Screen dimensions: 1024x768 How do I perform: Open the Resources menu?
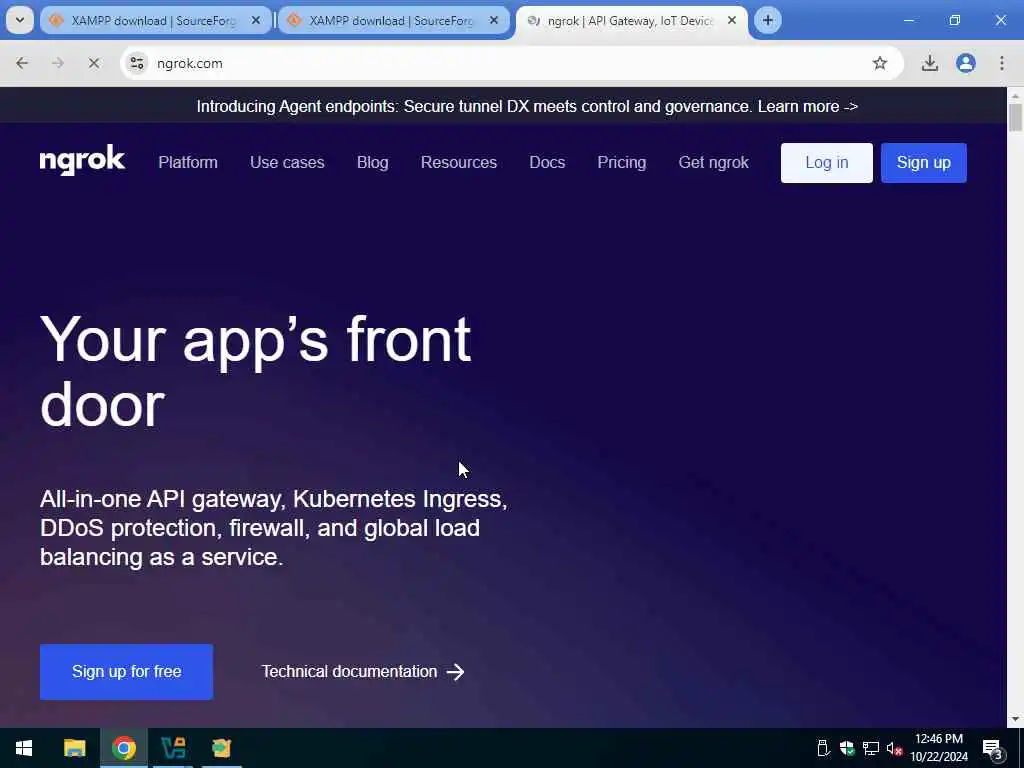tap(458, 163)
